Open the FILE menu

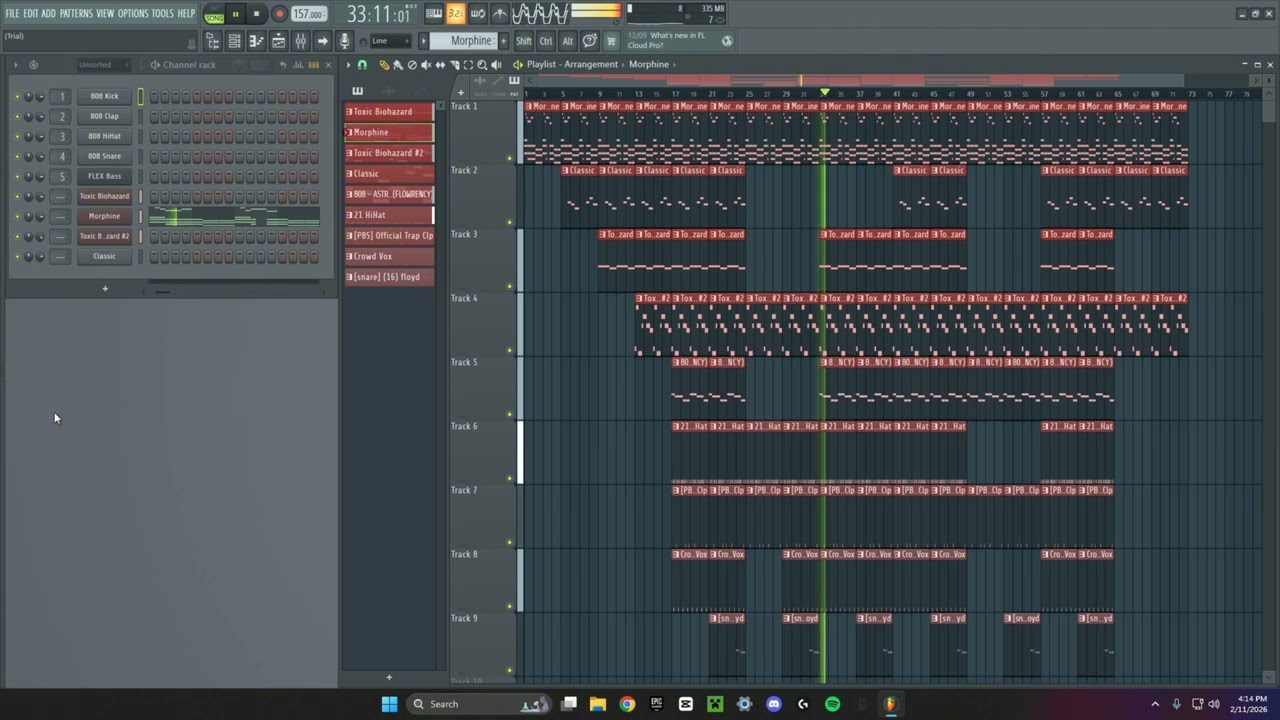click(12, 14)
